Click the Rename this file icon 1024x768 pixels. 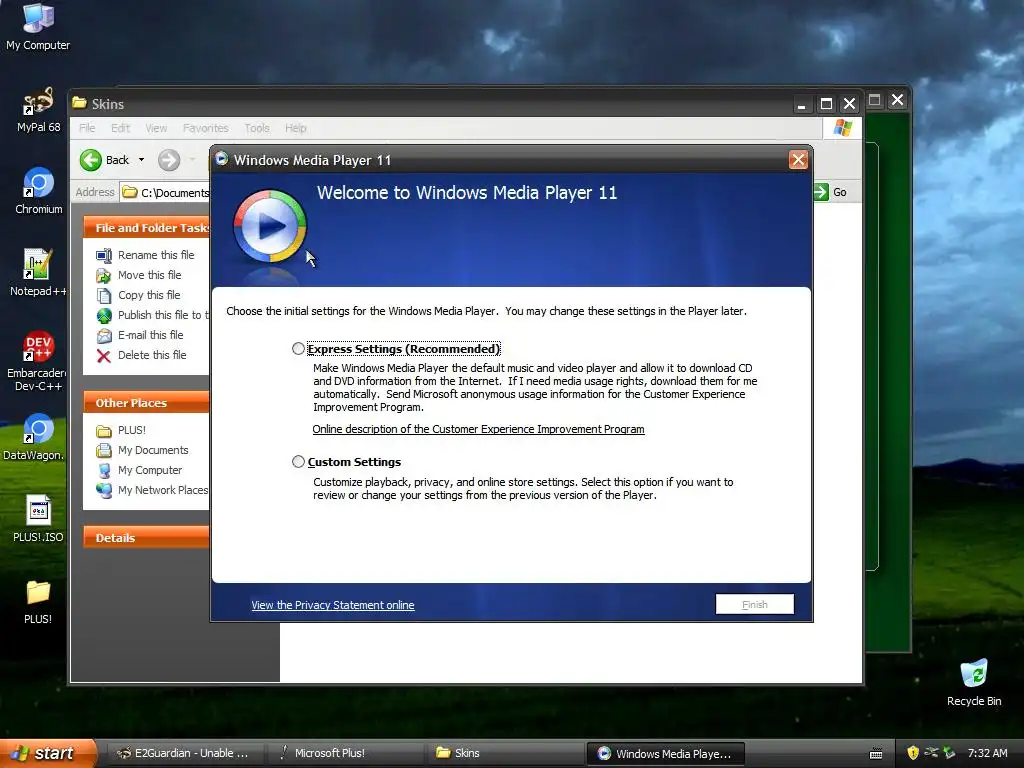tap(104, 255)
